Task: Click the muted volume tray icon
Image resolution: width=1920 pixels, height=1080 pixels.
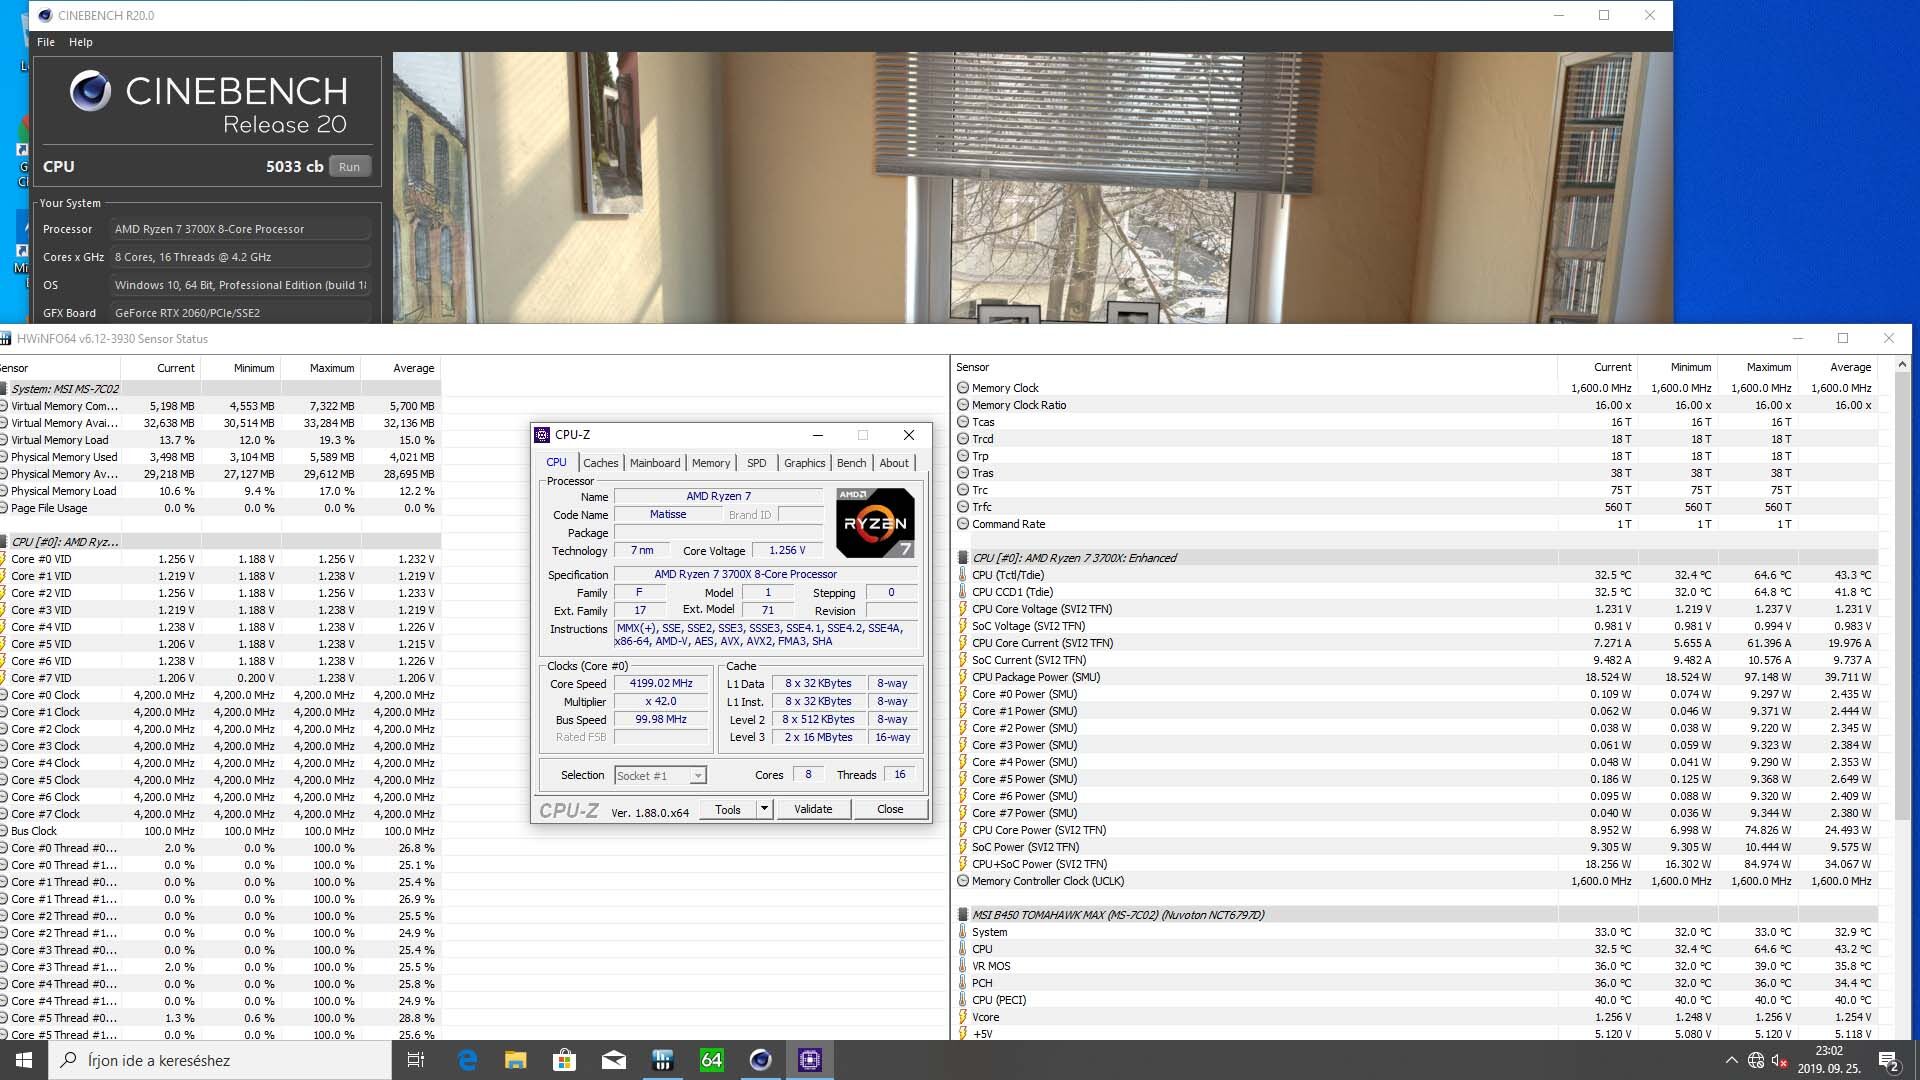Action: coord(1780,1060)
